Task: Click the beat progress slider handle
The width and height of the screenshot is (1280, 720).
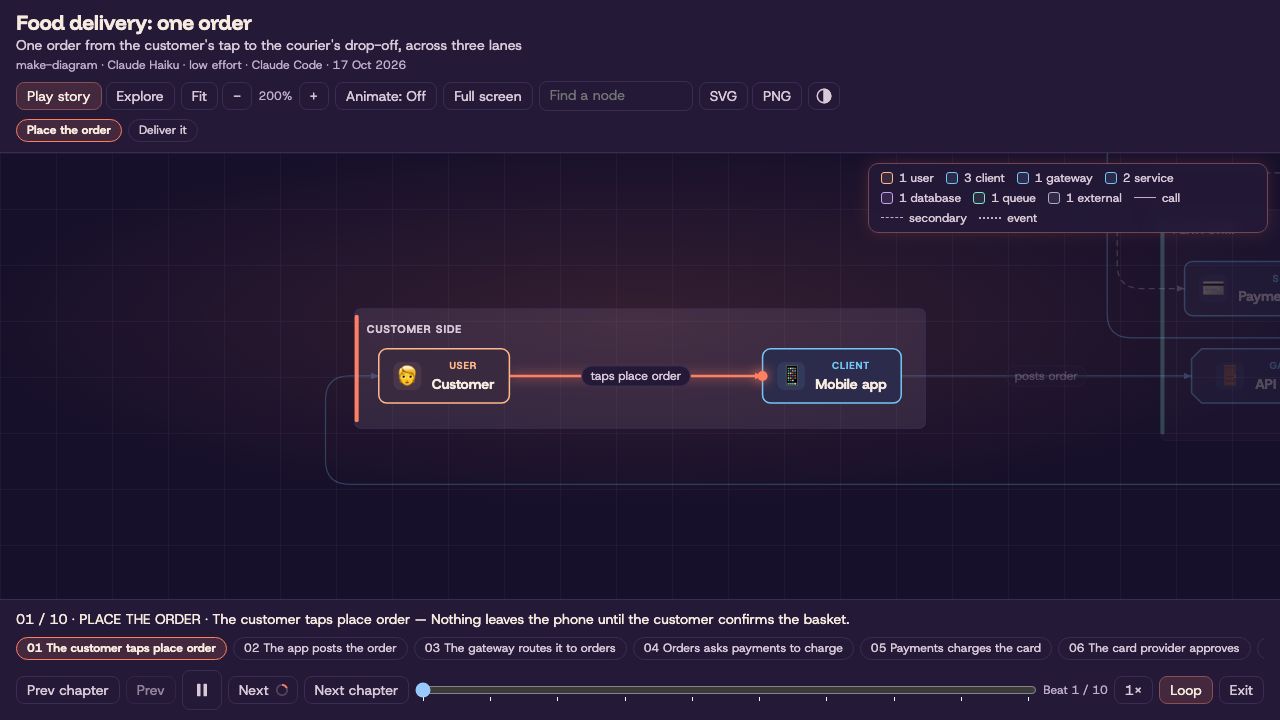Action: click(423, 690)
